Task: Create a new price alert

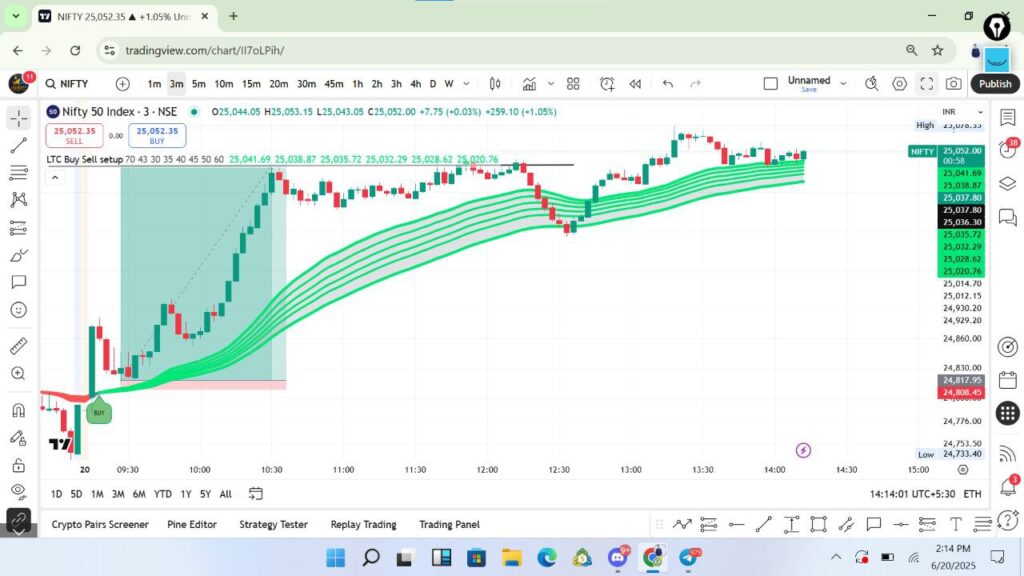Action: pos(607,84)
